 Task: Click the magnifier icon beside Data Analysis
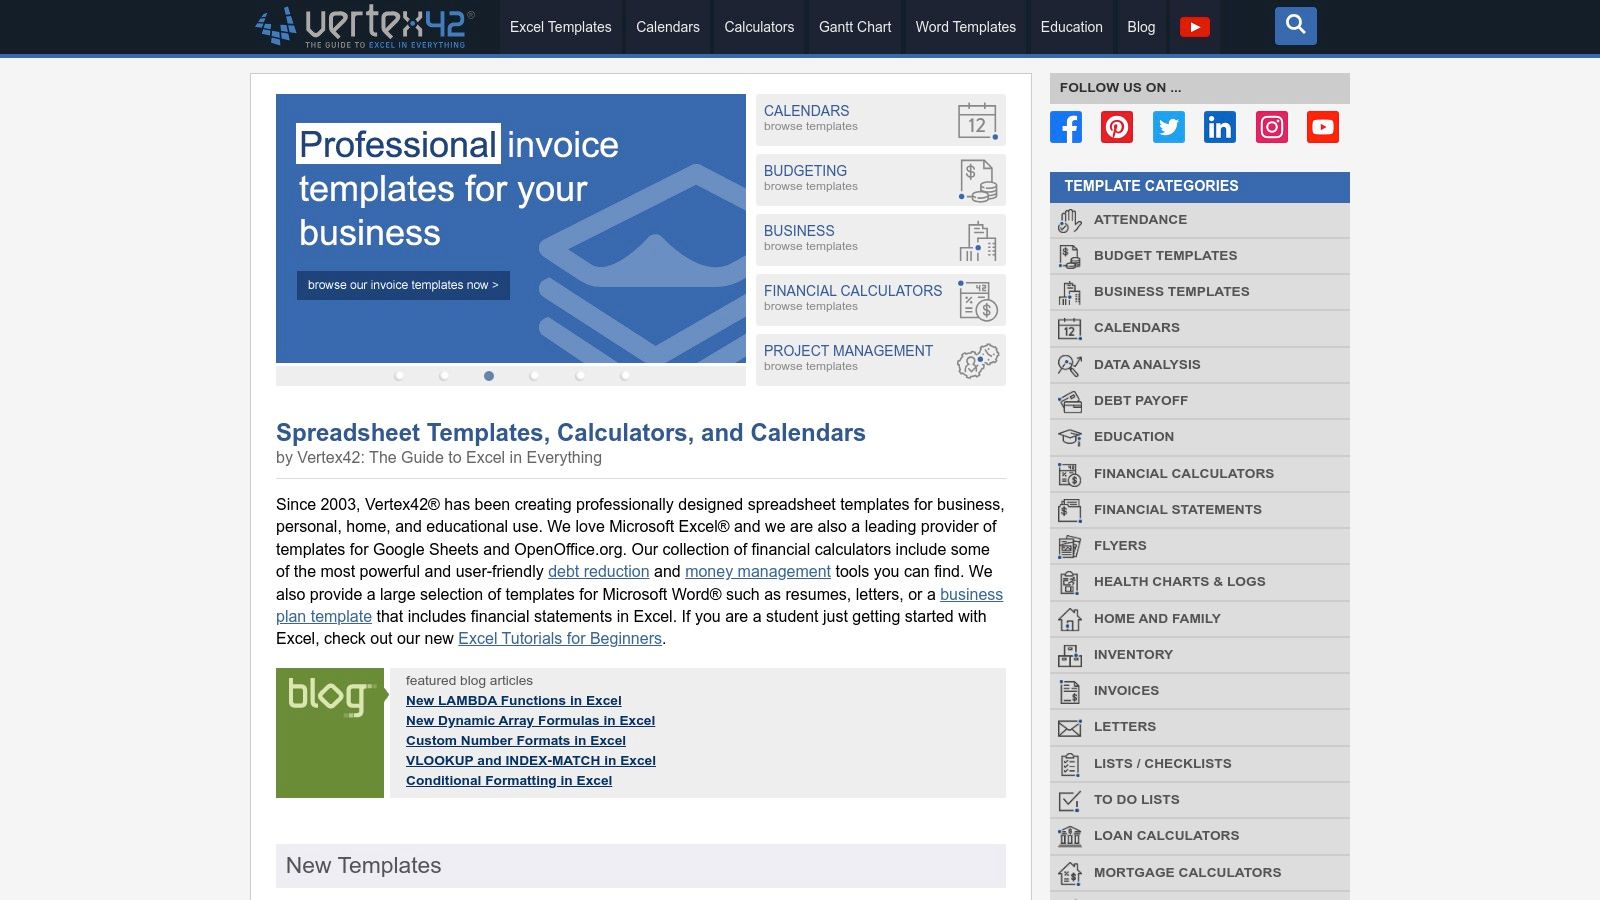(x=1070, y=365)
